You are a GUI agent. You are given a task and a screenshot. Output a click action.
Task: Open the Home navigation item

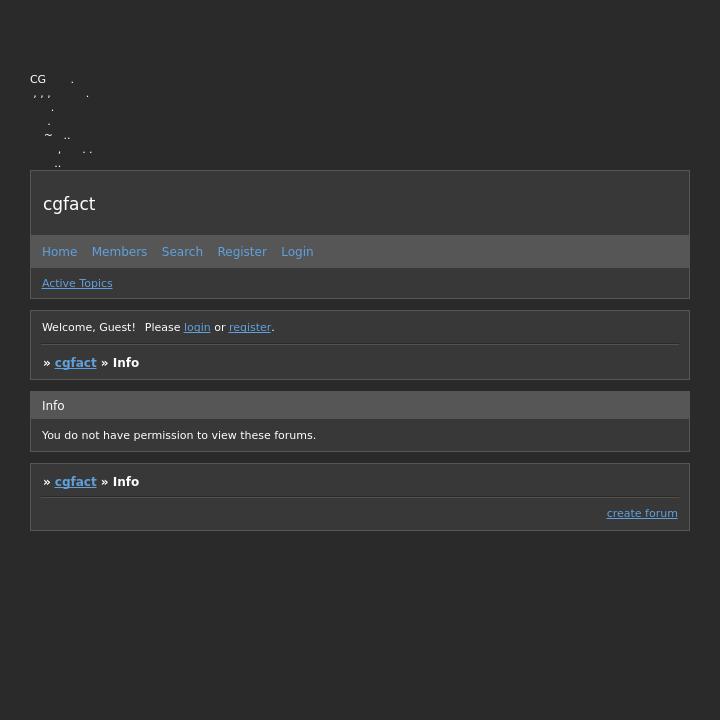pos(59,252)
